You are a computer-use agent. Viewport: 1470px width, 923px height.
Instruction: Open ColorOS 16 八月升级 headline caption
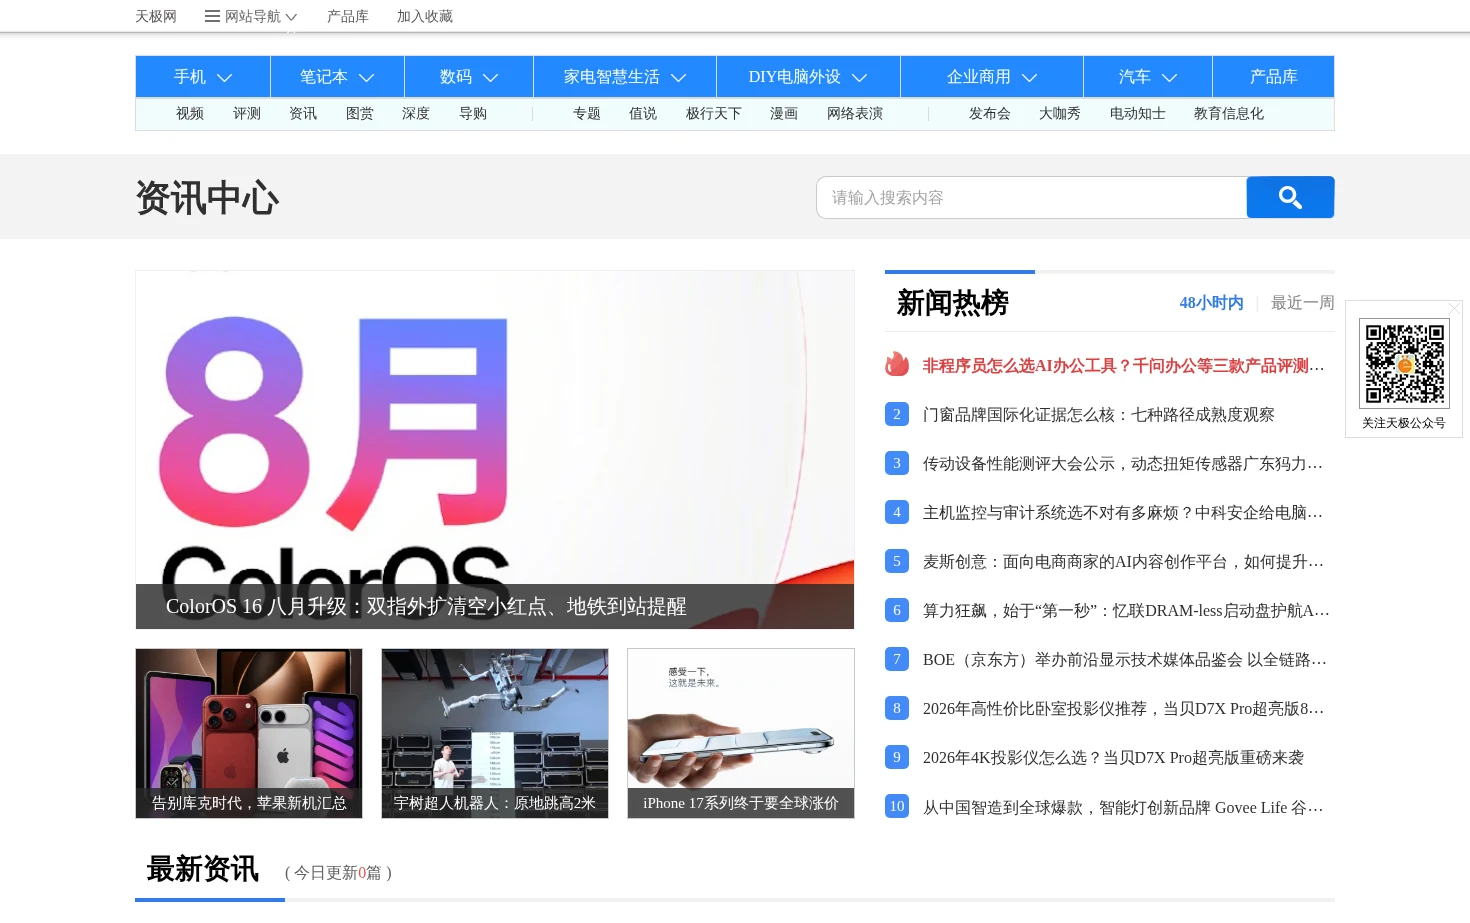426,606
